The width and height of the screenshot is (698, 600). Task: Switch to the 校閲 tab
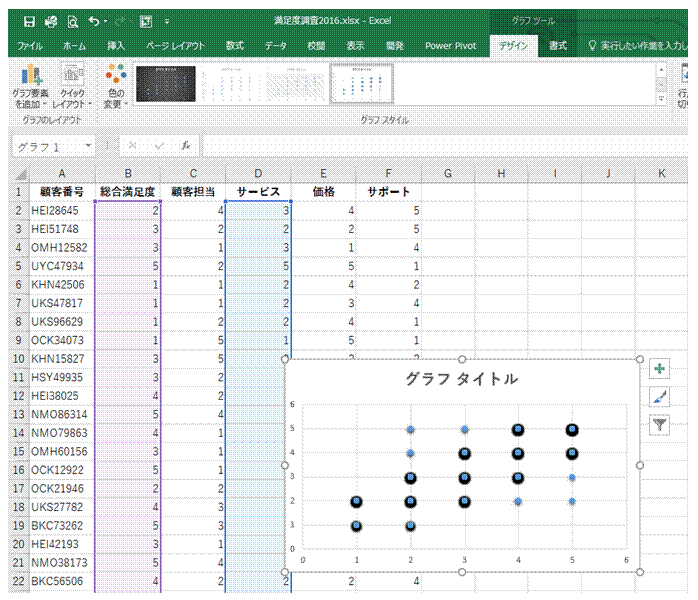pyautogui.click(x=316, y=46)
